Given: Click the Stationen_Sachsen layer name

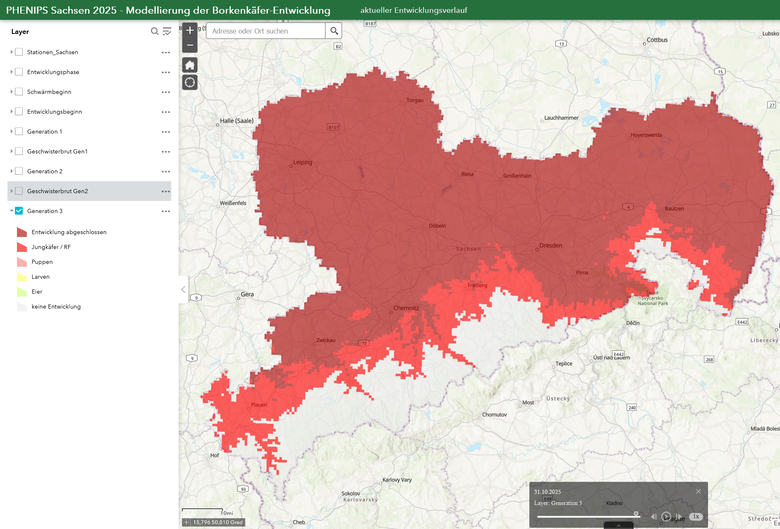Looking at the screenshot, I should [x=52, y=52].
